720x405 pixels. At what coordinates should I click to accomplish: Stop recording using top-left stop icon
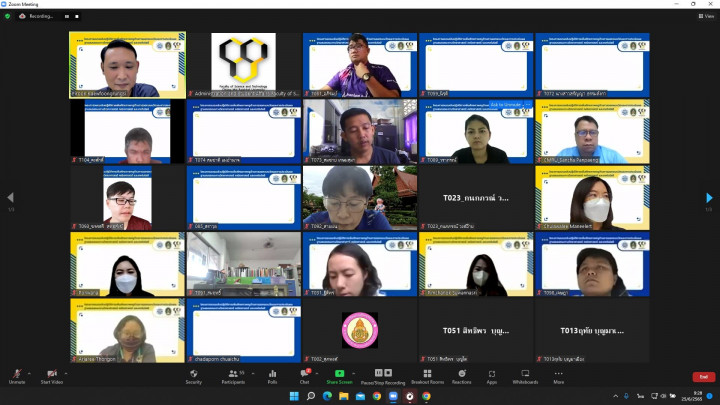(x=77, y=16)
